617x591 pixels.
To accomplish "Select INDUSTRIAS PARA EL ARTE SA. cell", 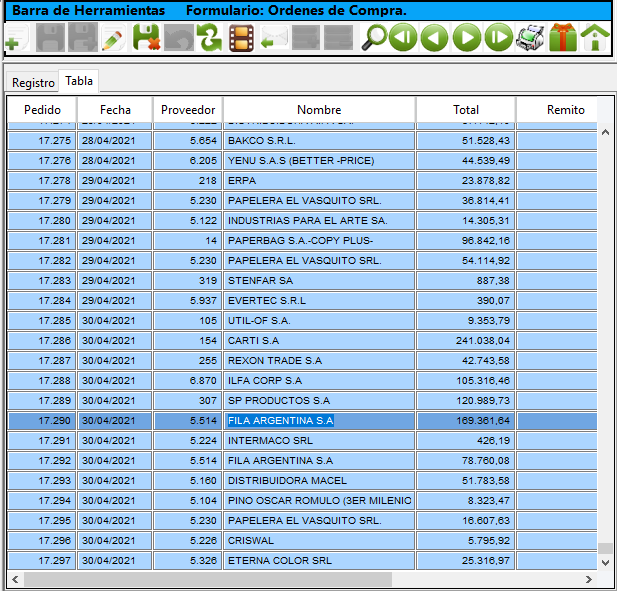I will [319, 221].
